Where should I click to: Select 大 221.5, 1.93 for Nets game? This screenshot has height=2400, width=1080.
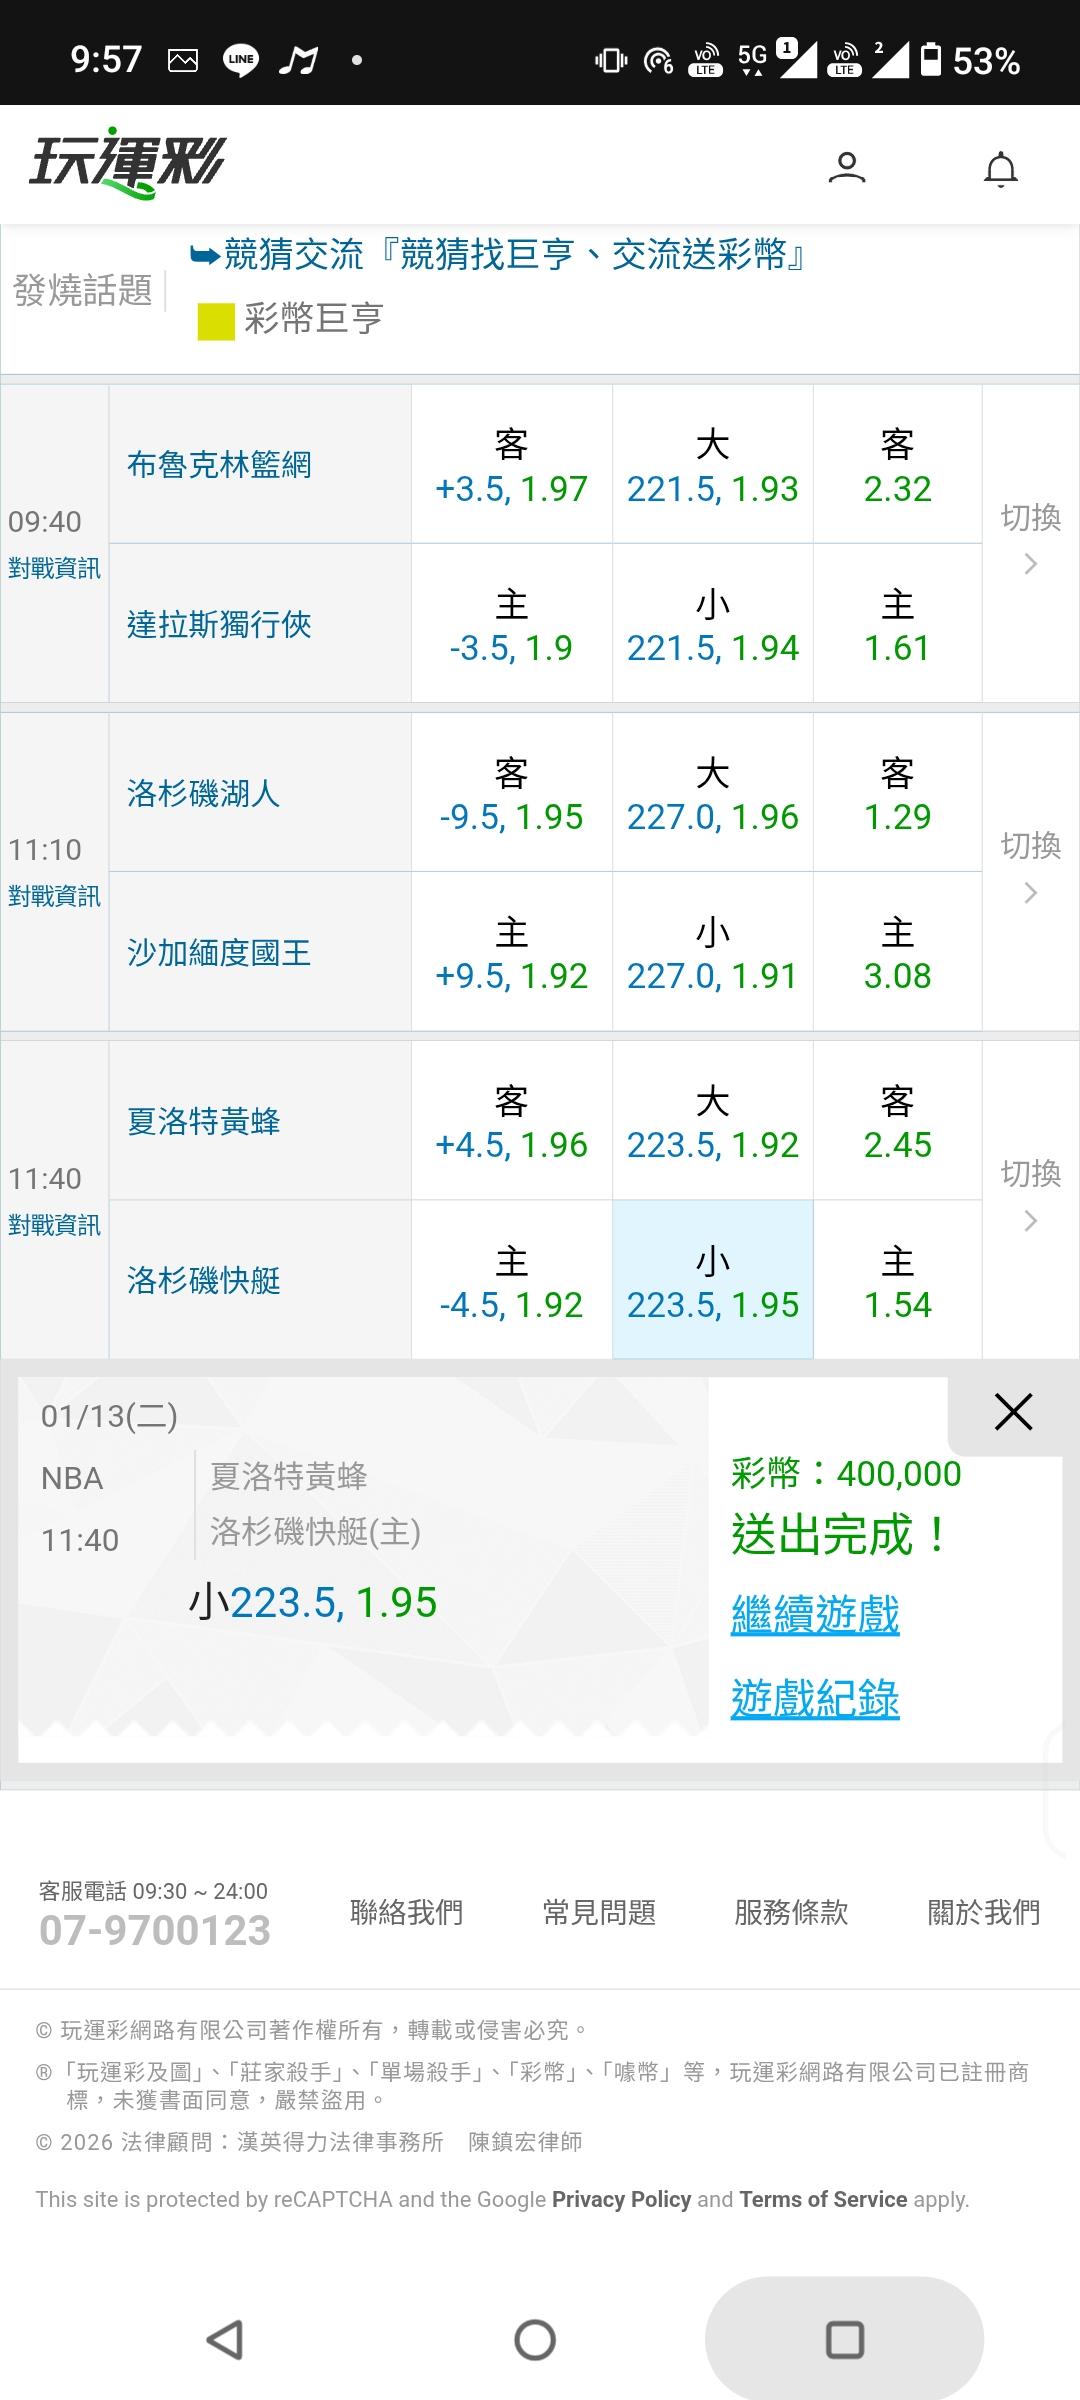tap(712, 465)
